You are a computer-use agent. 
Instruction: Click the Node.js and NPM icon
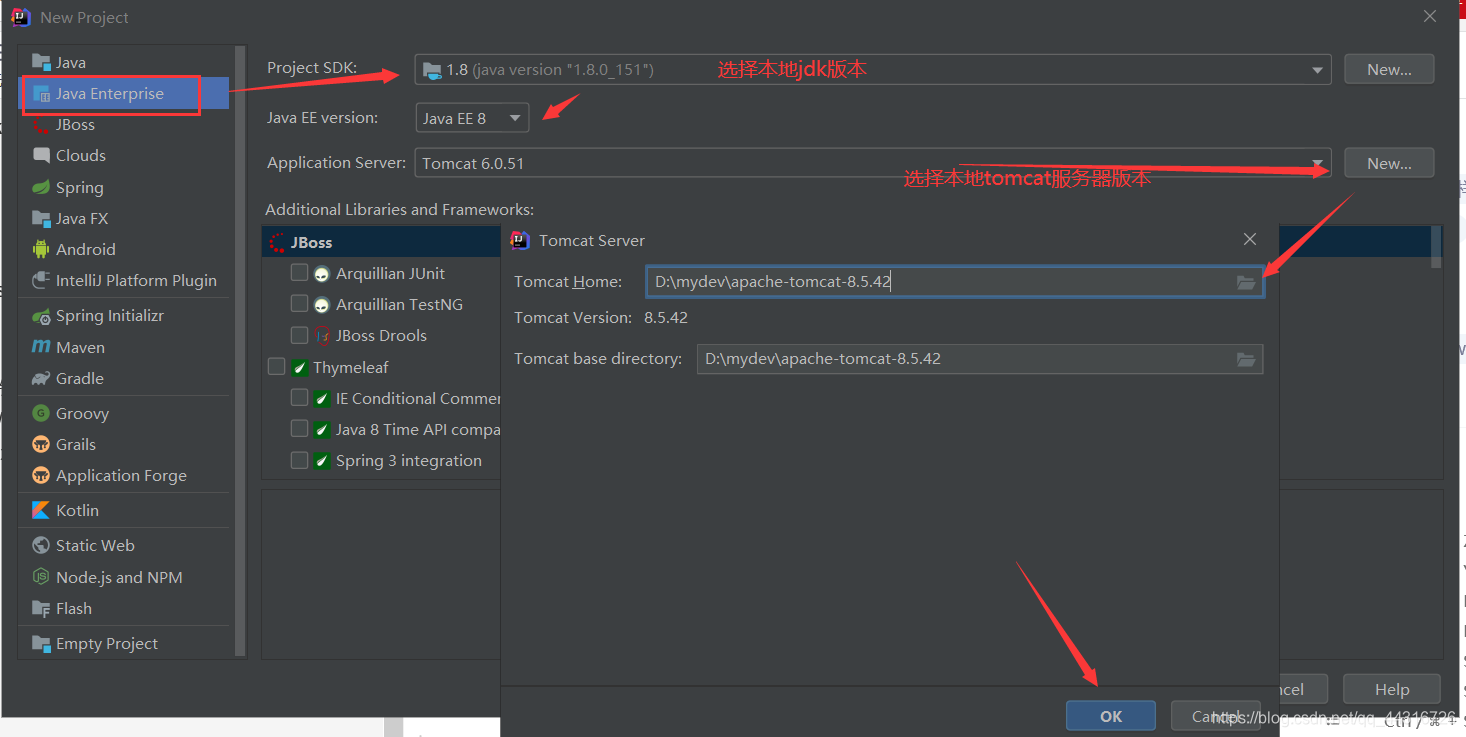point(41,577)
